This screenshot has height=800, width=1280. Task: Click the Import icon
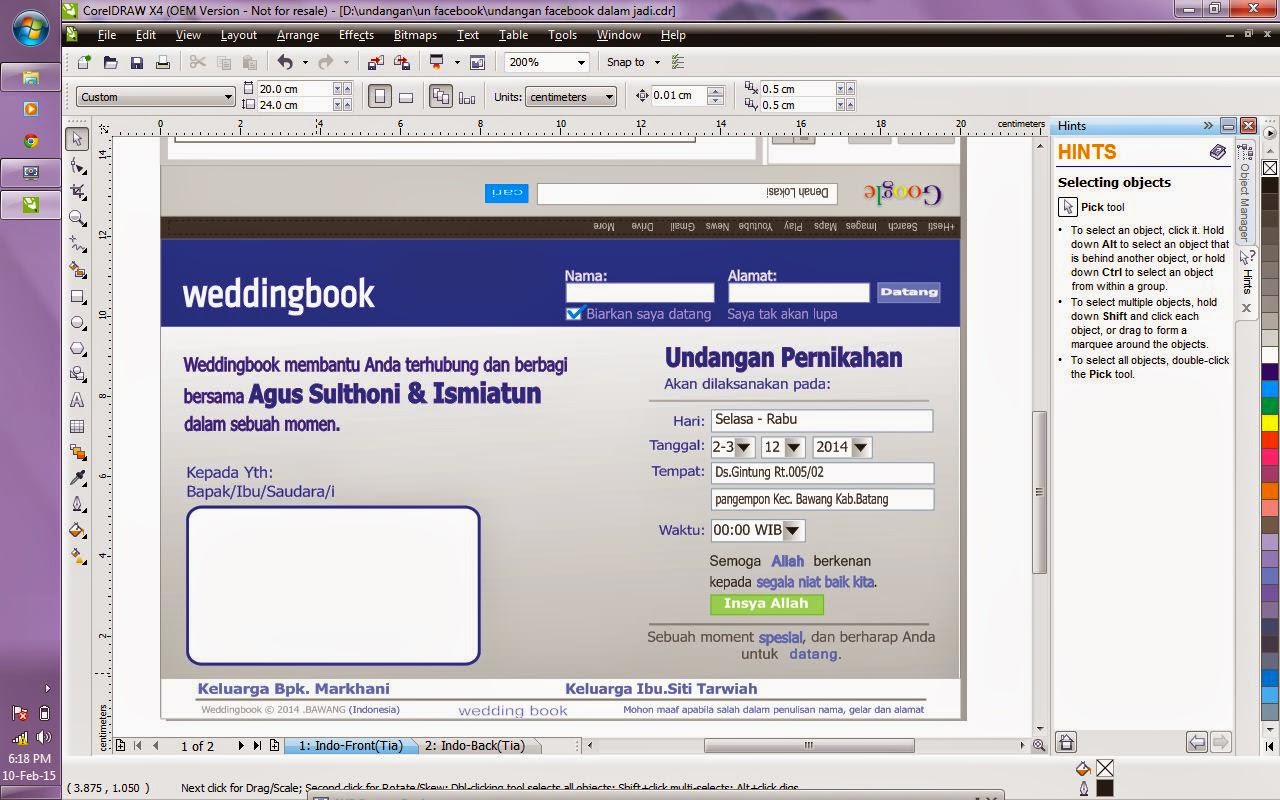[375, 62]
